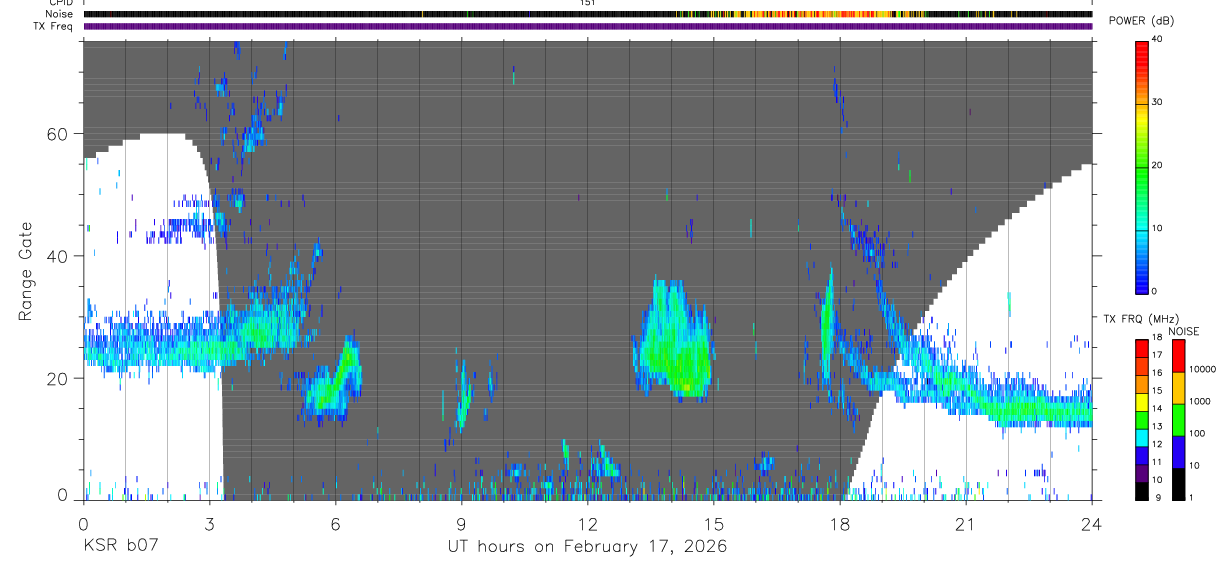Click the 10000 tick of NOISE legend
Screen dimensions: 1228x567
pos(1202,369)
